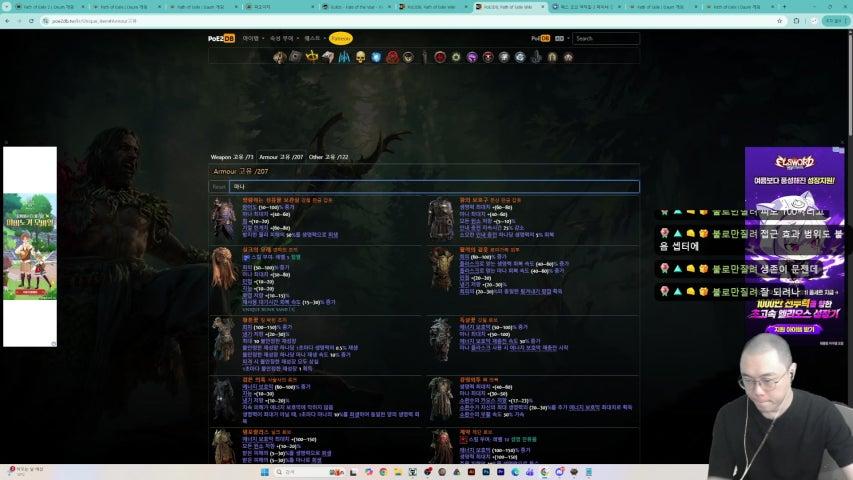The image size is (853, 480).
Task: Expand the 속성 부여 navbar menu
Action: pos(284,39)
